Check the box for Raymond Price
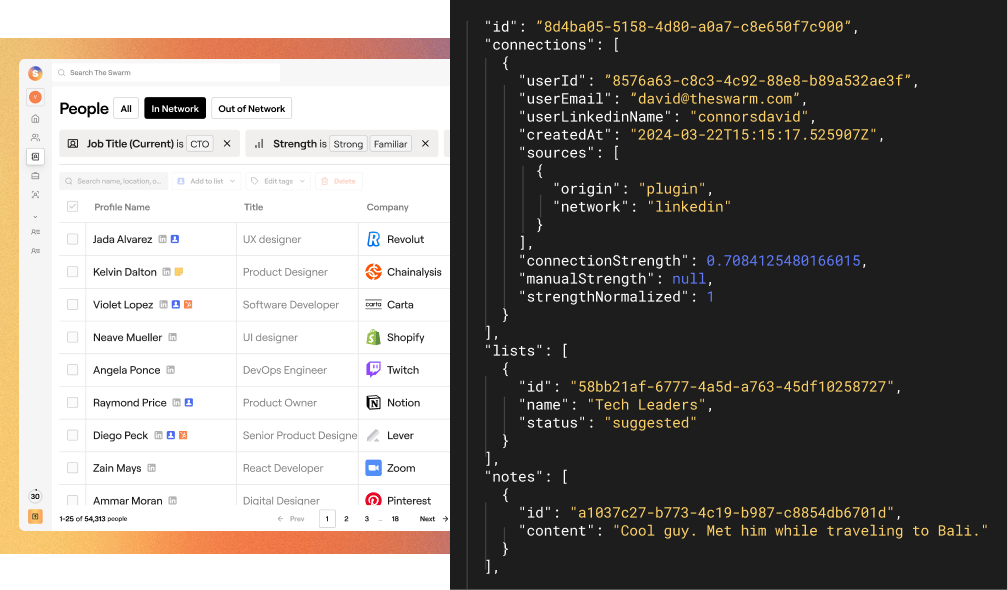1008x590 pixels. [73, 403]
